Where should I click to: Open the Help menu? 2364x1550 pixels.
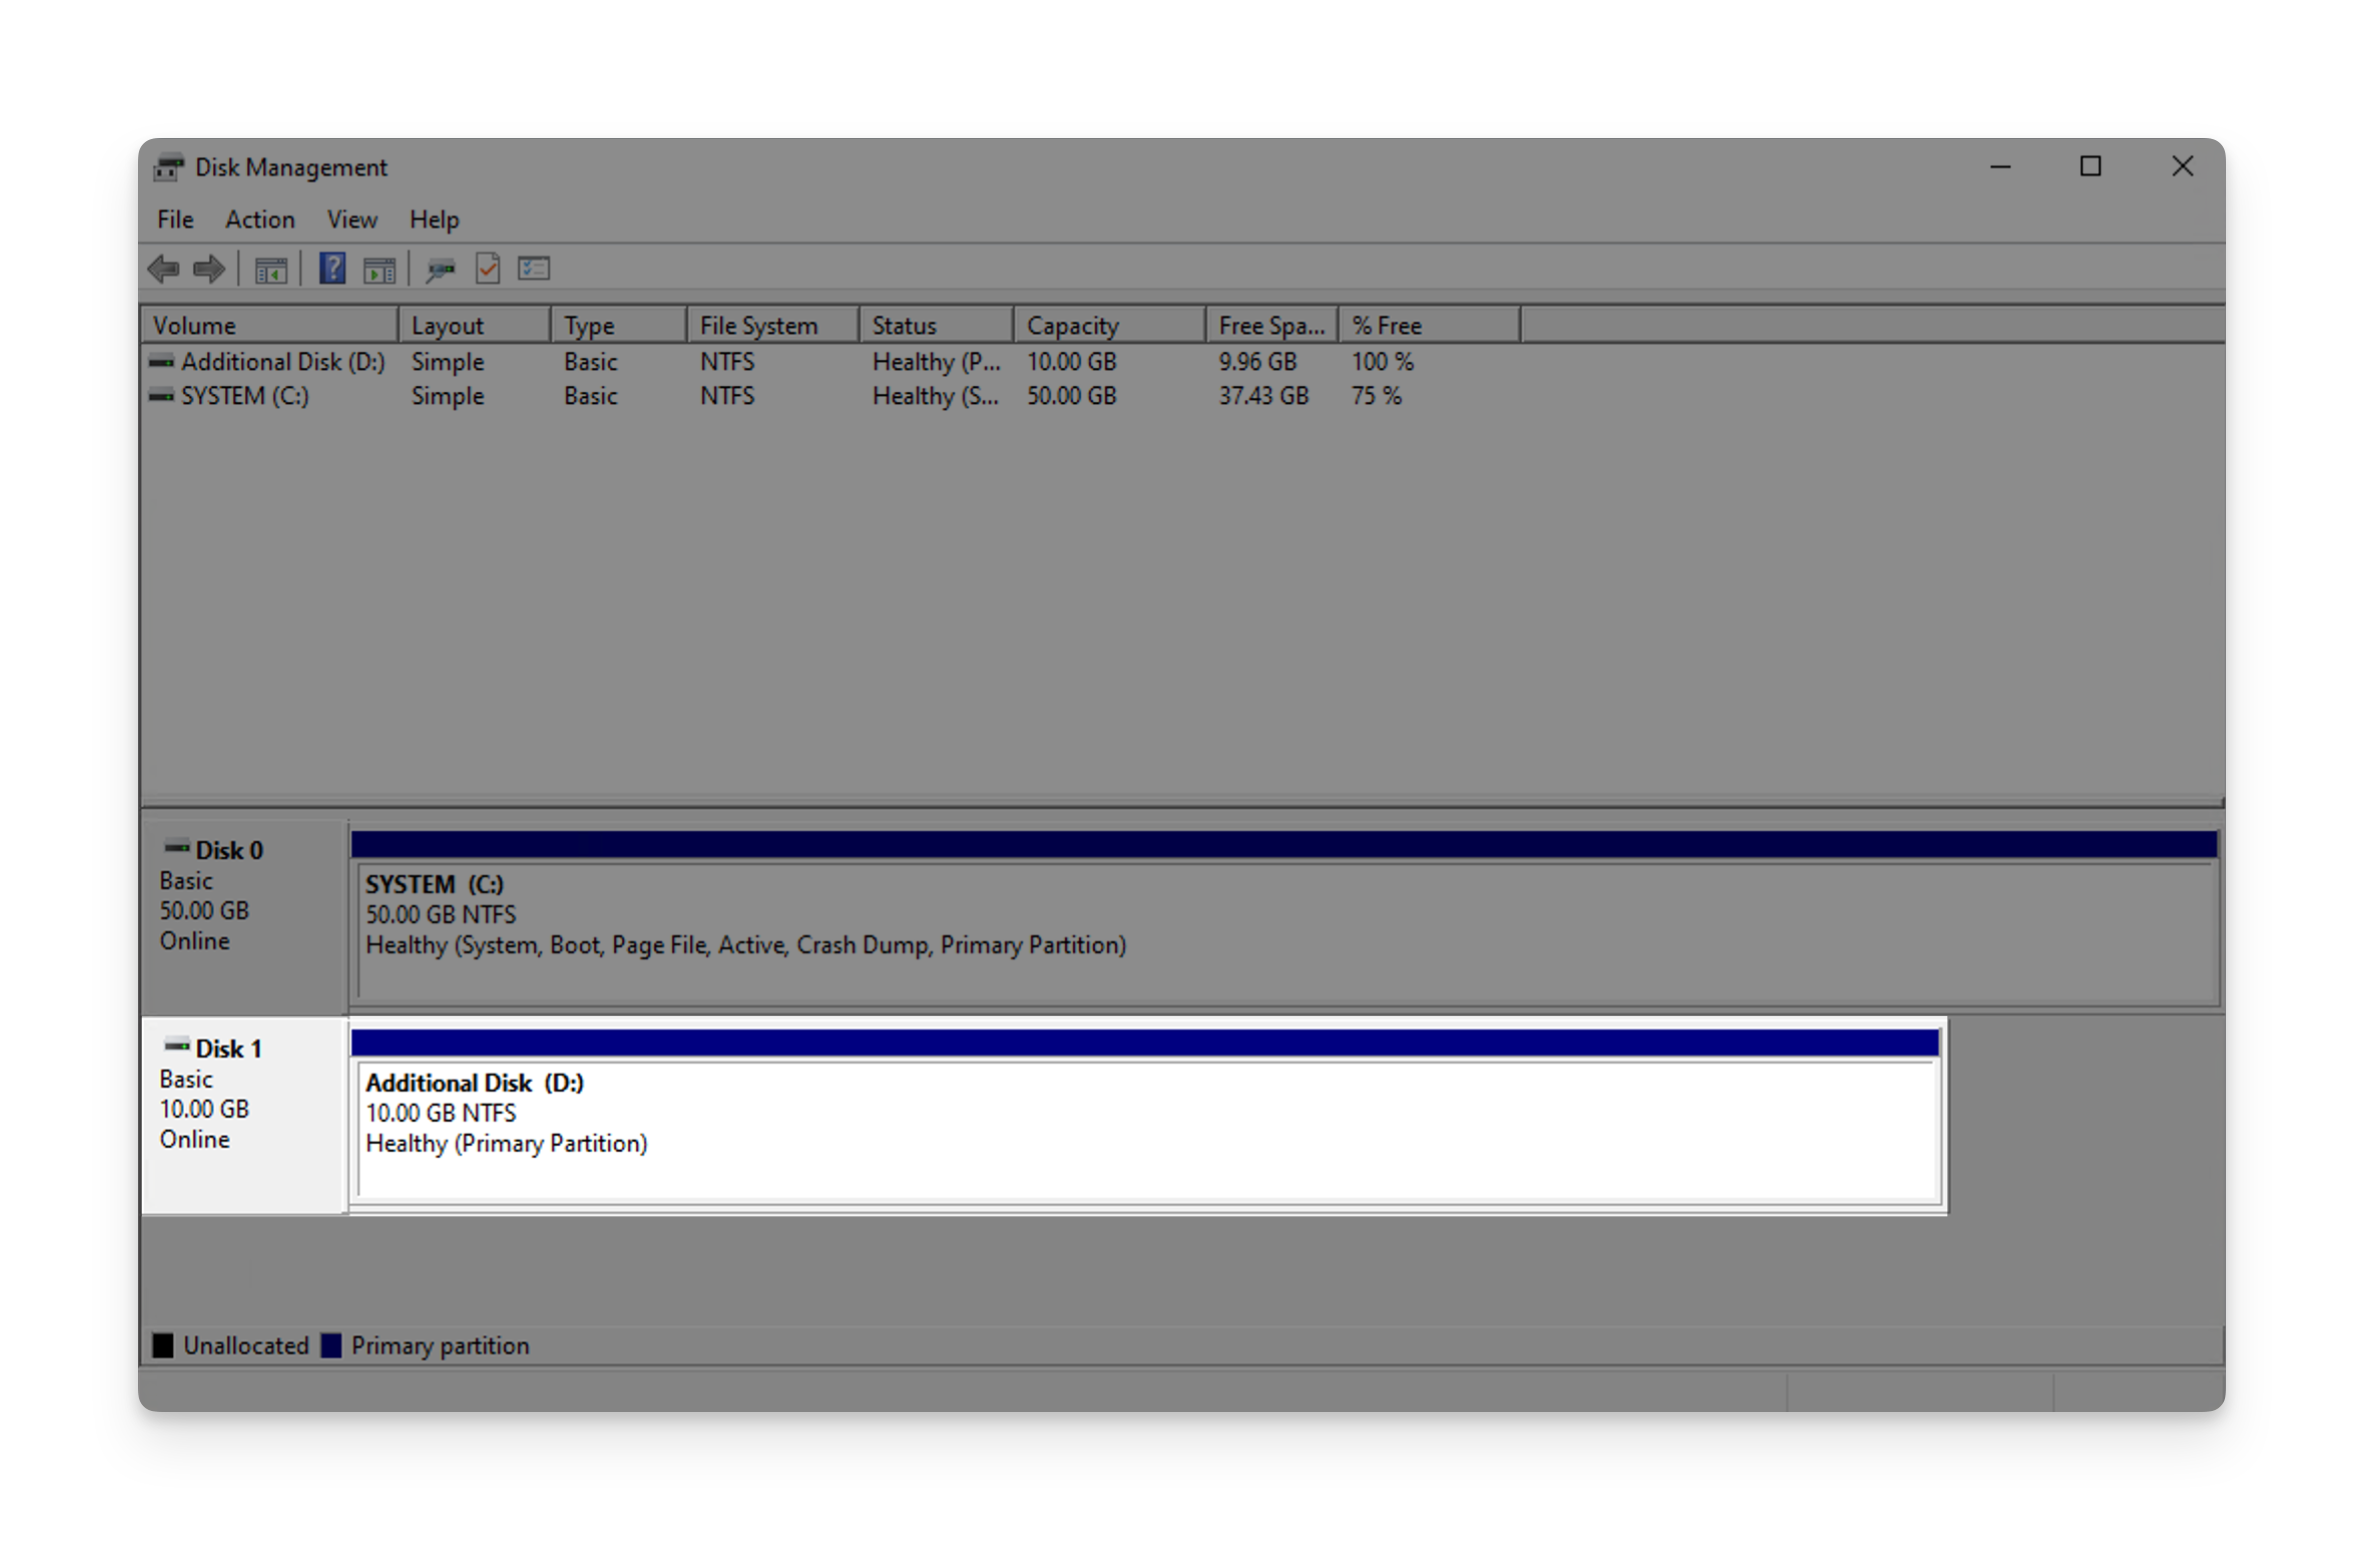click(x=434, y=219)
